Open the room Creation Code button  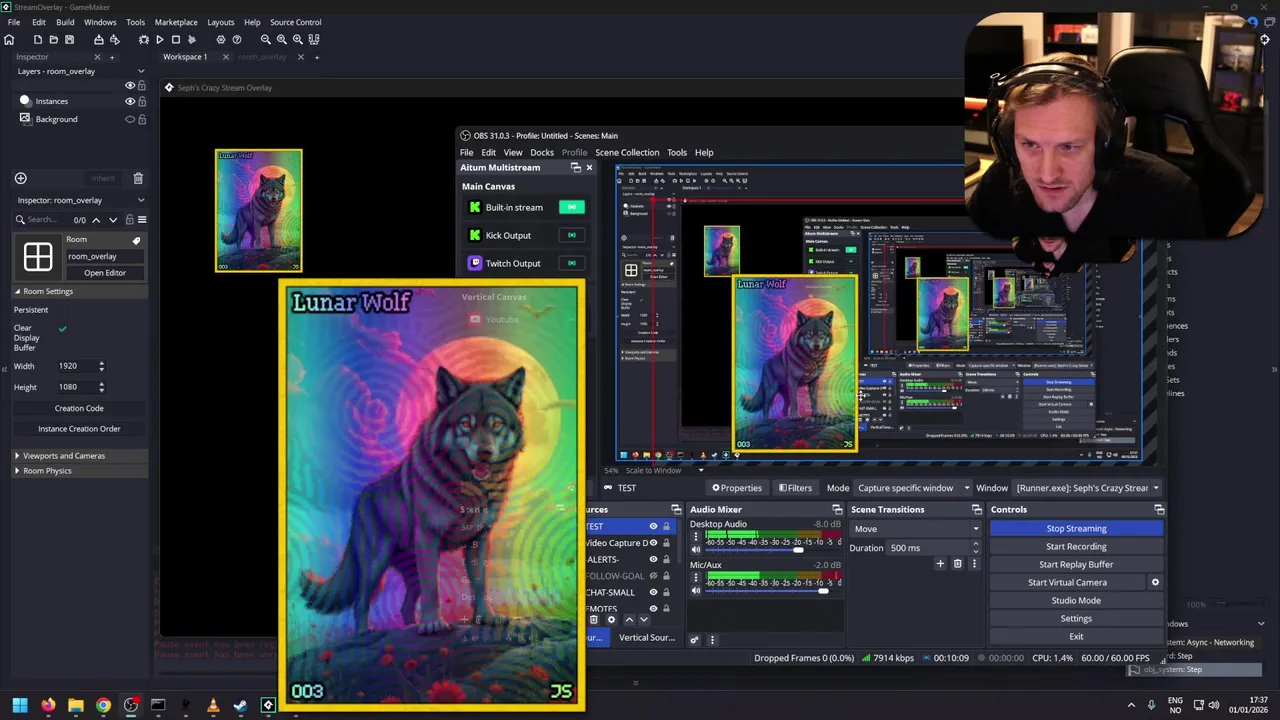pos(79,408)
